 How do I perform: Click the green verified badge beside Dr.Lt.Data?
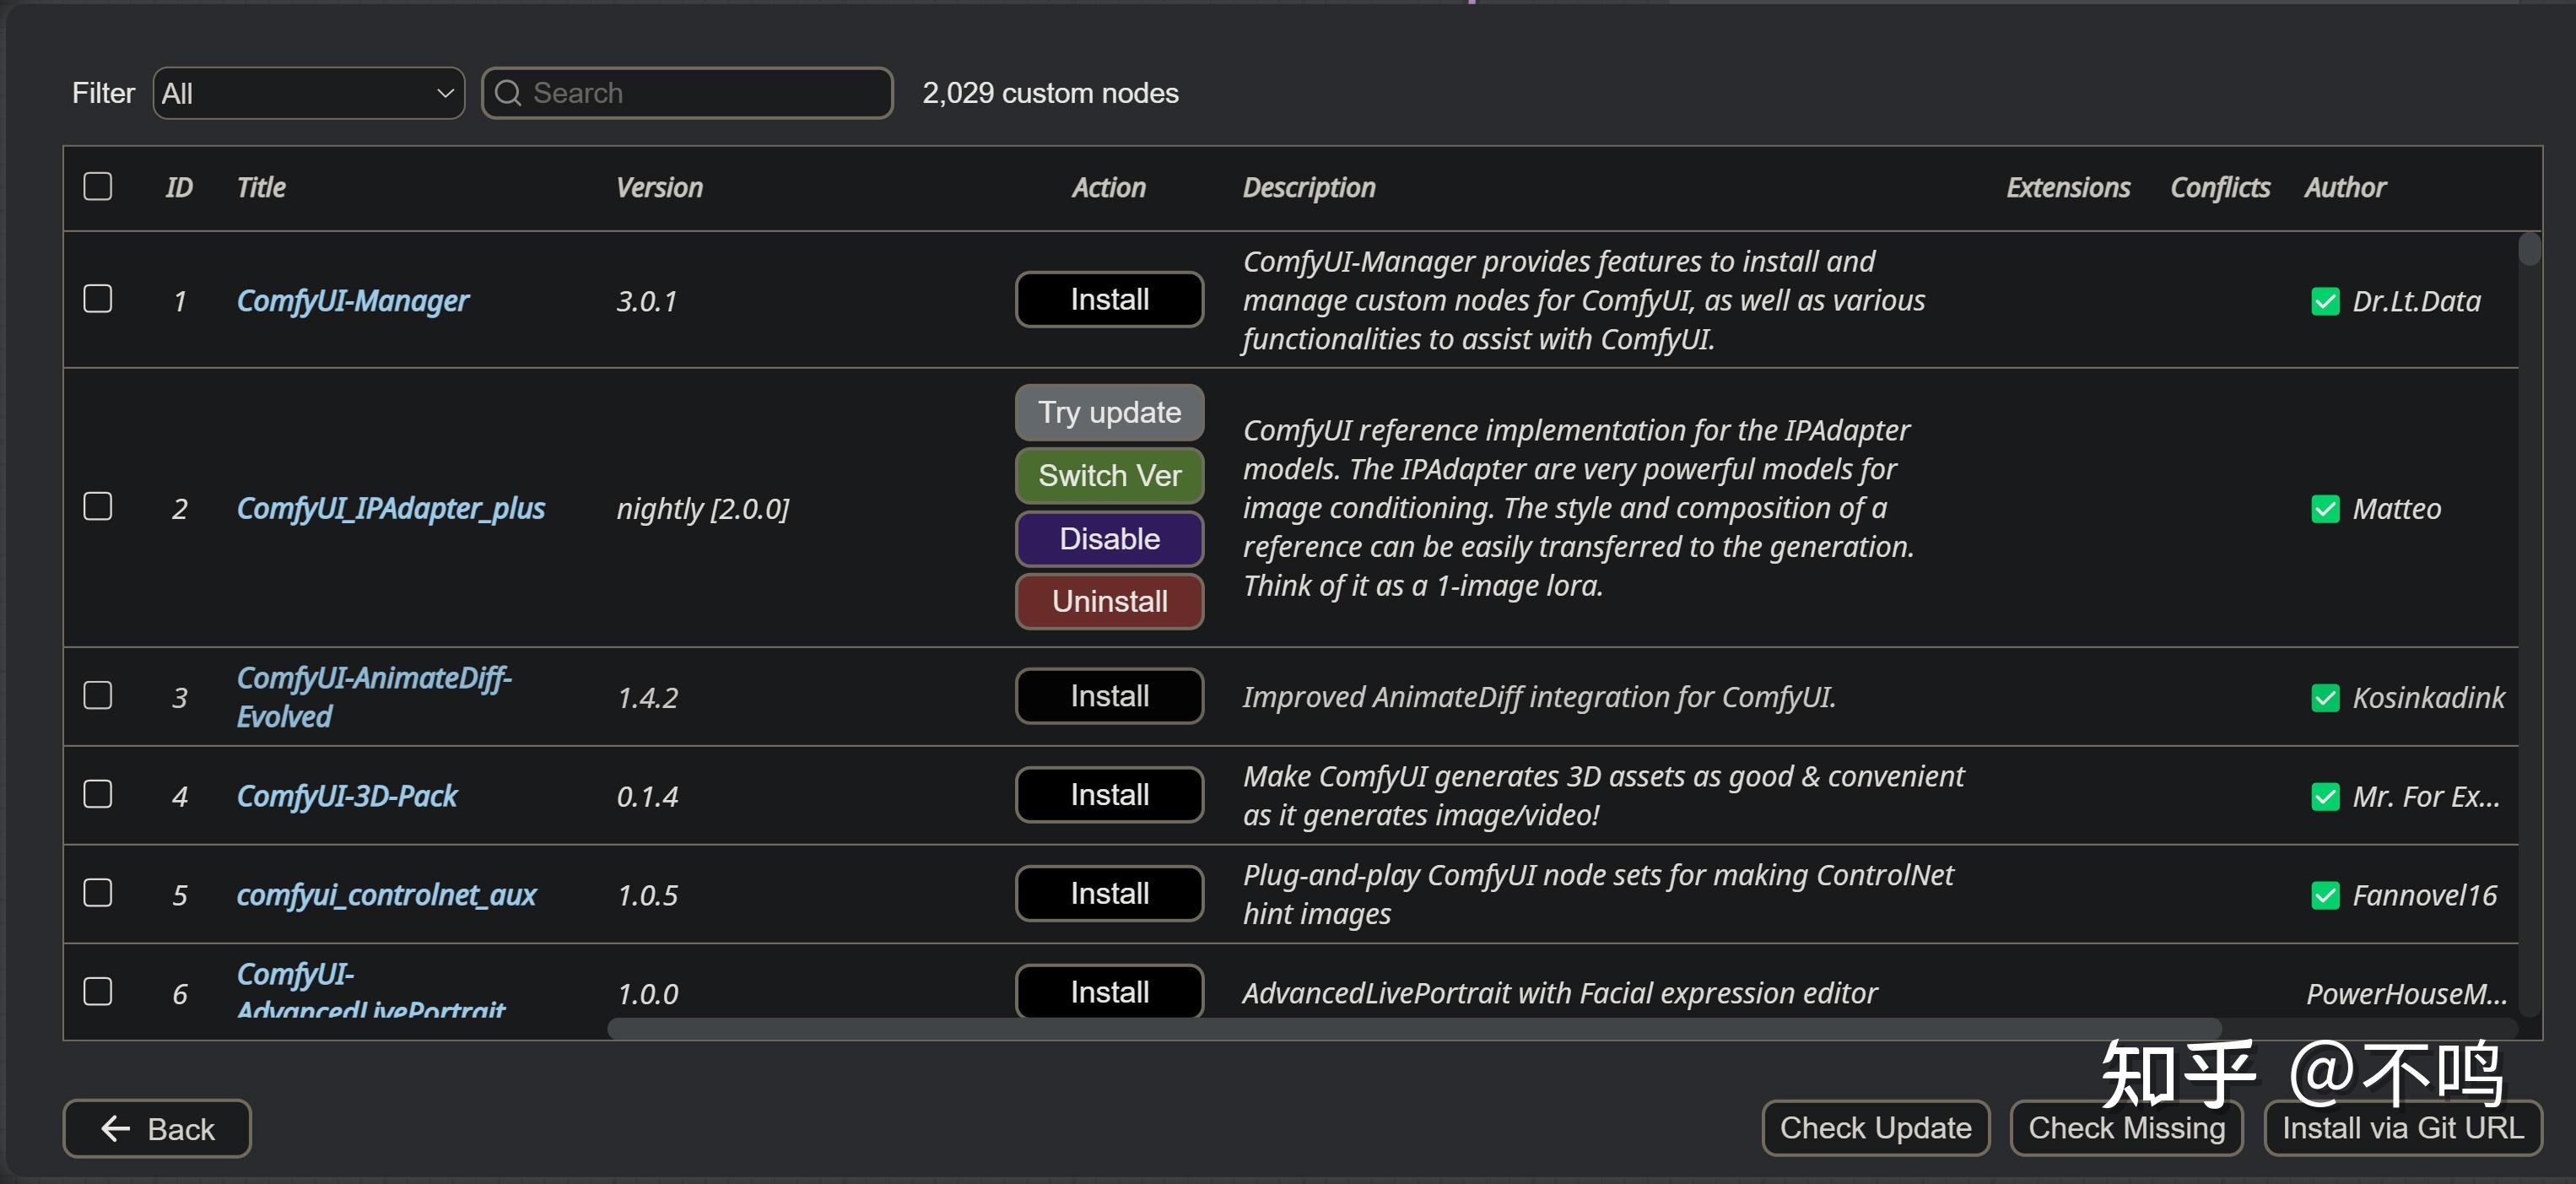(x=2325, y=301)
